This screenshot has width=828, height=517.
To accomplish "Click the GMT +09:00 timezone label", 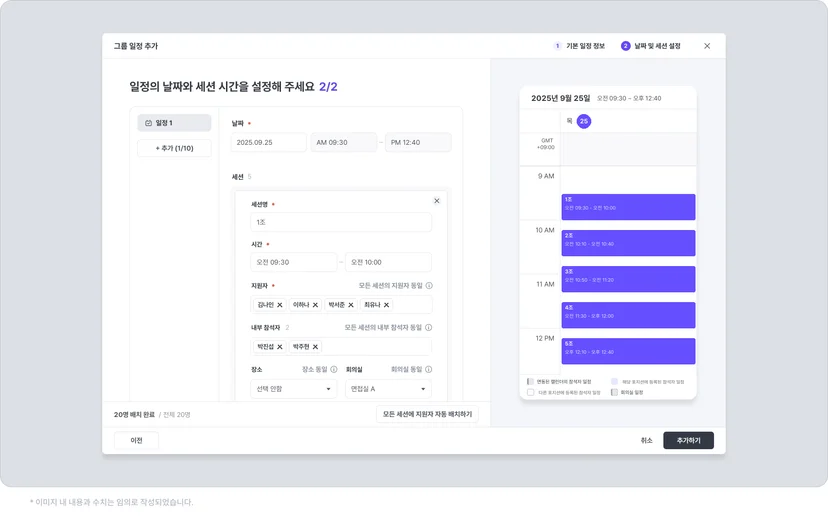I will tap(547, 144).
